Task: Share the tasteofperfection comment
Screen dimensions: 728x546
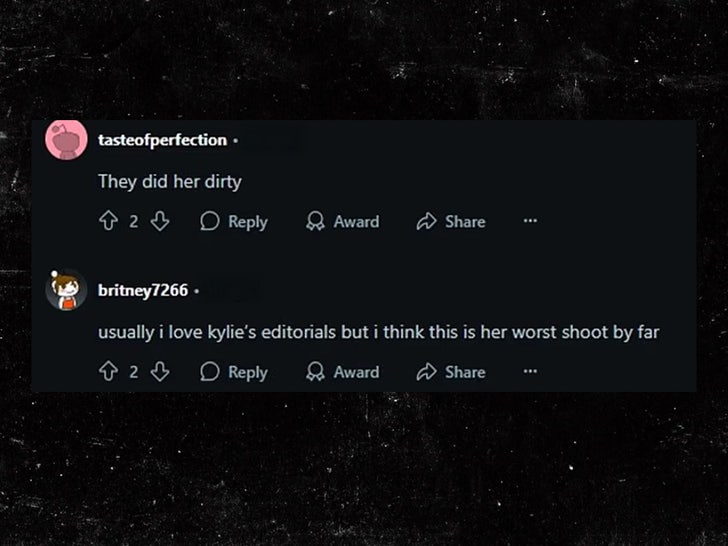Action: tap(451, 222)
